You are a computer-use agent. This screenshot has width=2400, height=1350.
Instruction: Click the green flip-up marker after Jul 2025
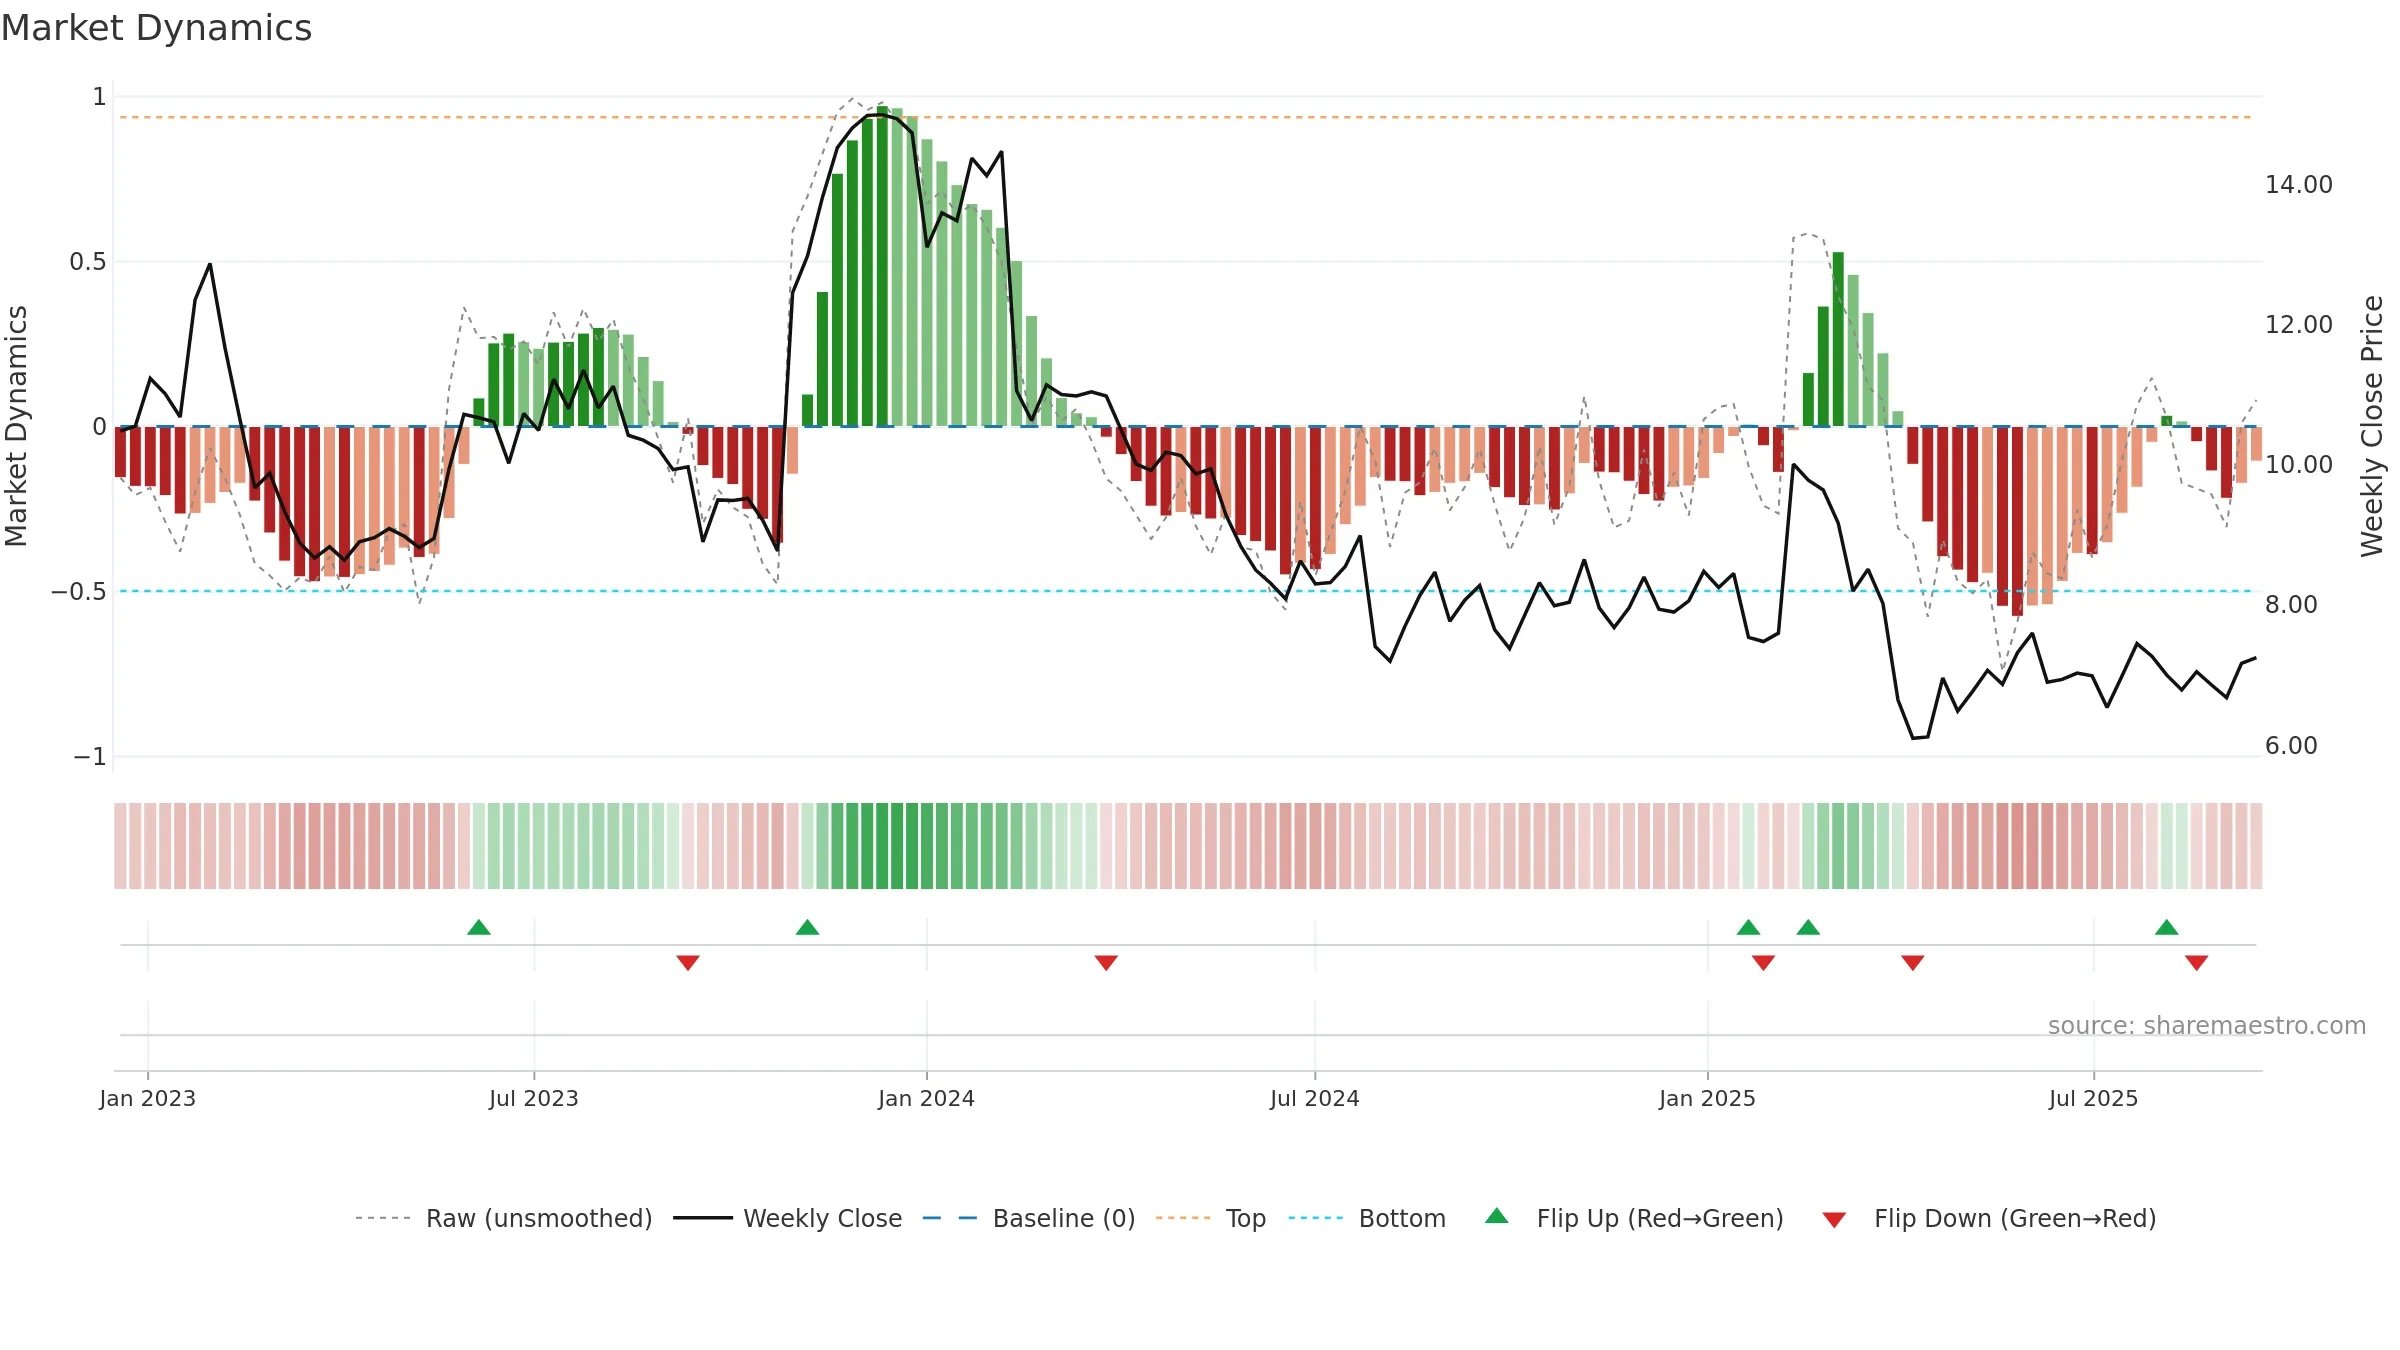[2167, 927]
